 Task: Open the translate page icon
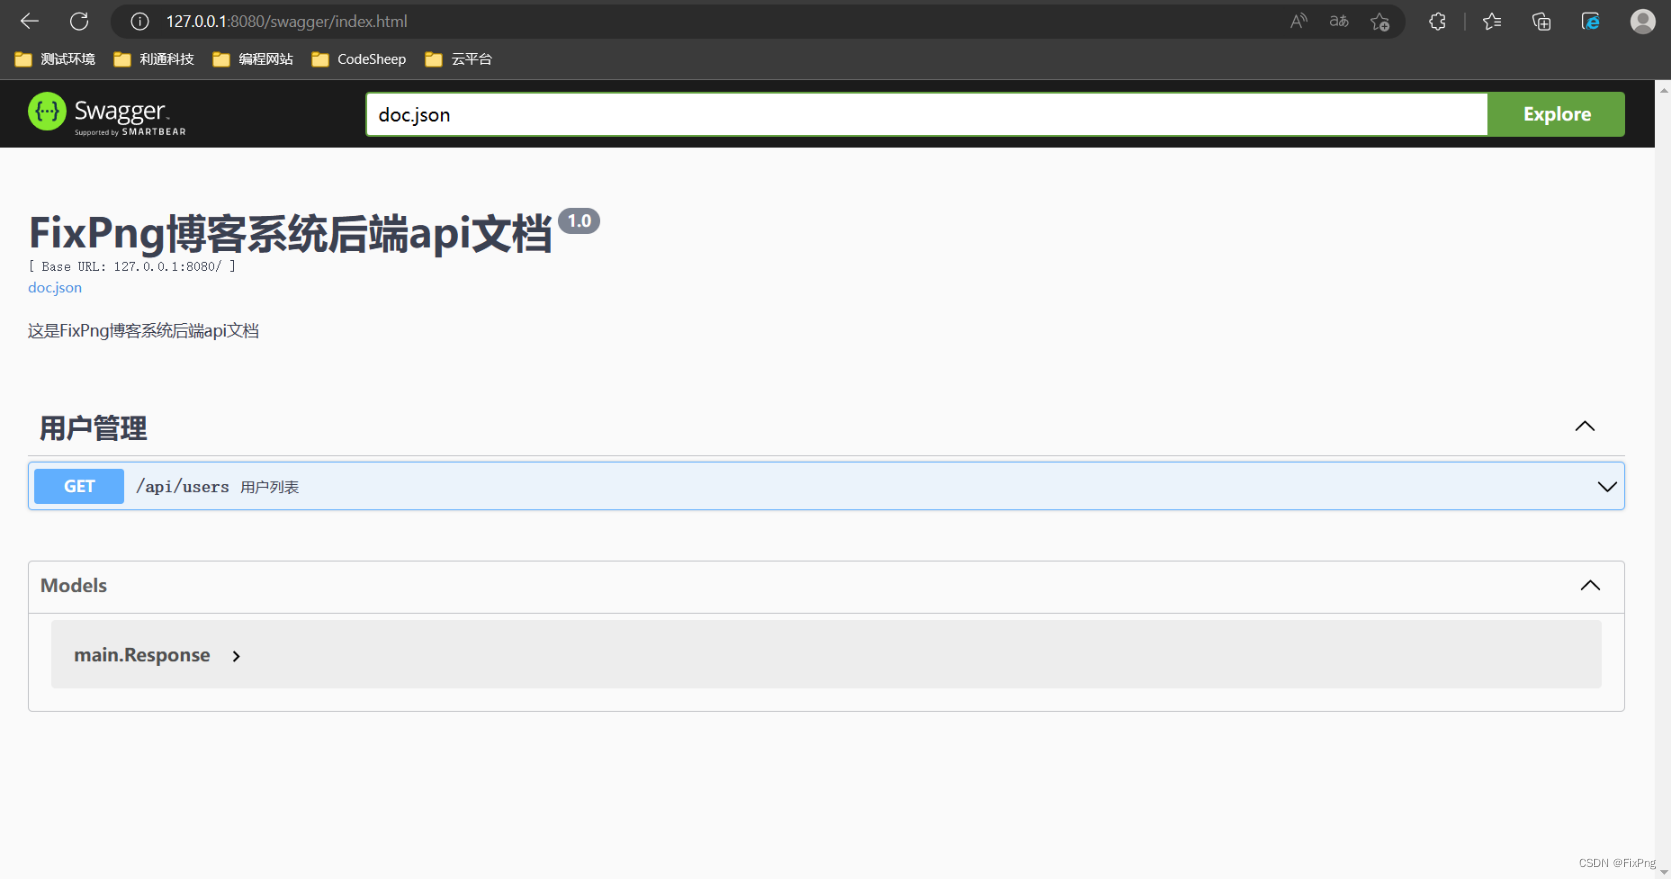tap(1339, 21)
